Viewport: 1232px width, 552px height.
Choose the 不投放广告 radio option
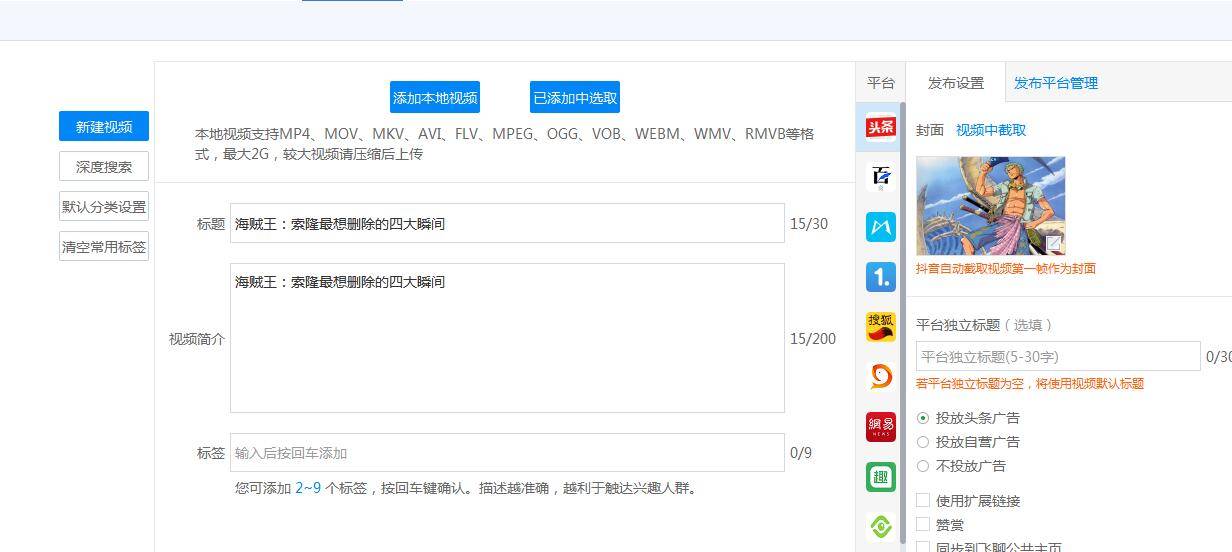pyautogui.click(x=923, y=466)
